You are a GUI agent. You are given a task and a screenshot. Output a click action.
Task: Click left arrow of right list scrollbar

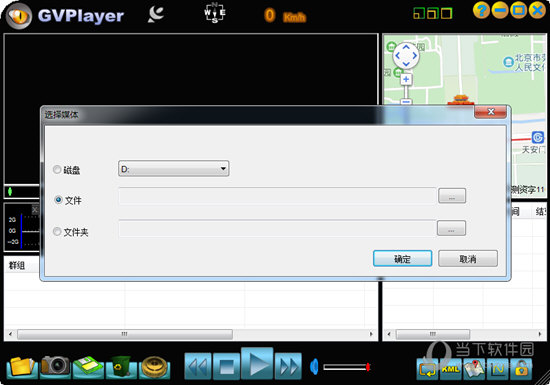tap(389, 334)
